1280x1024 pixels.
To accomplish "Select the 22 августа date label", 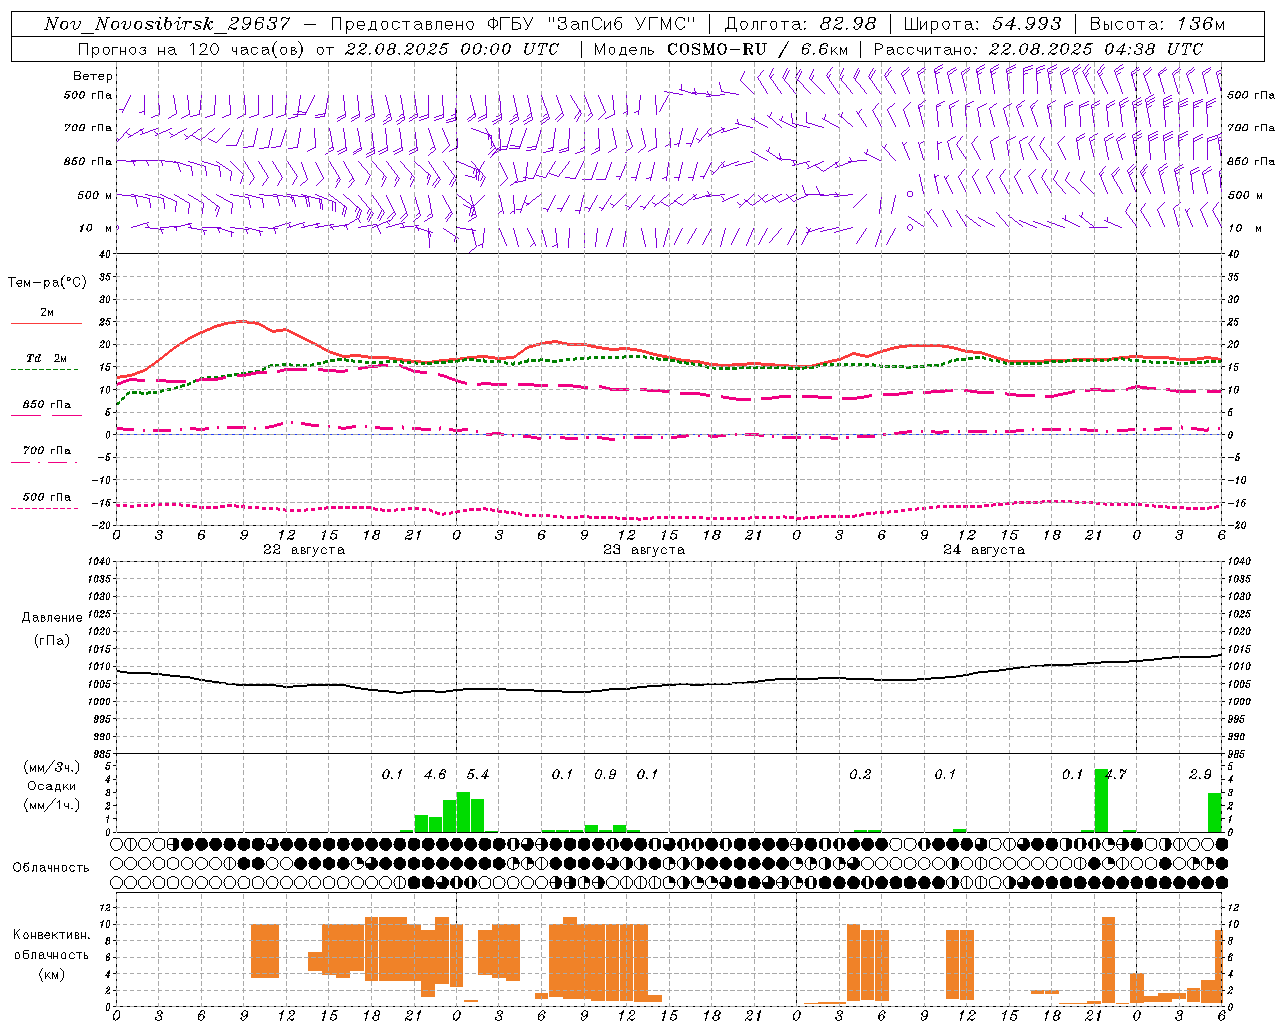I will click(303, 550).
